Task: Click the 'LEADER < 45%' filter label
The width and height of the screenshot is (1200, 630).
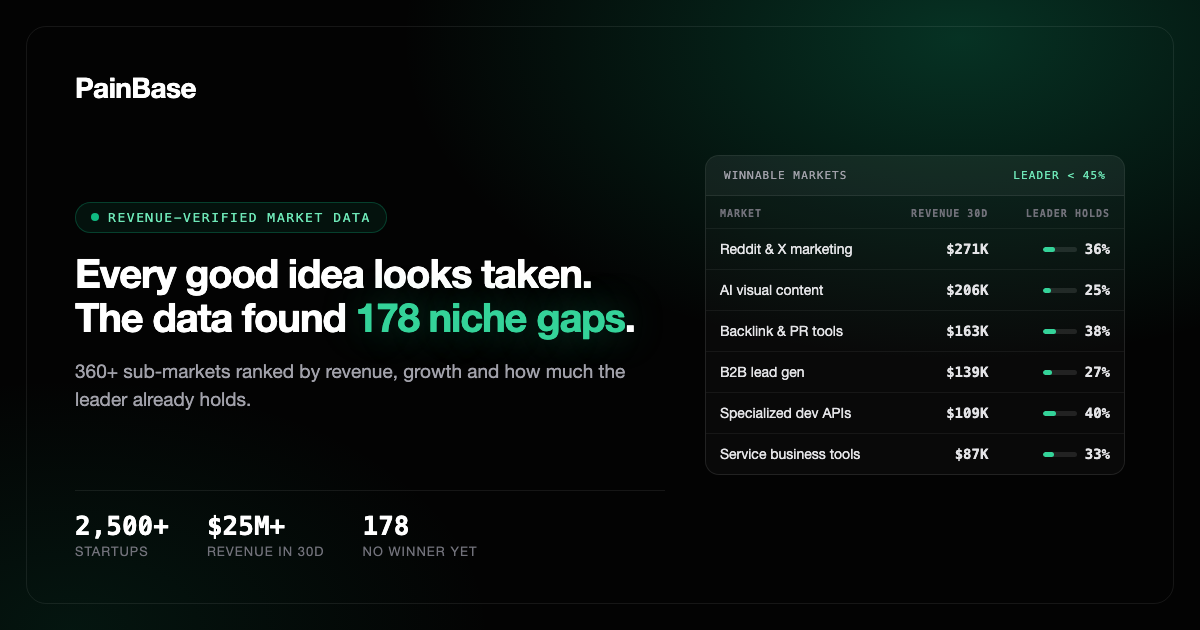Action: click(x=1059, y=175)
